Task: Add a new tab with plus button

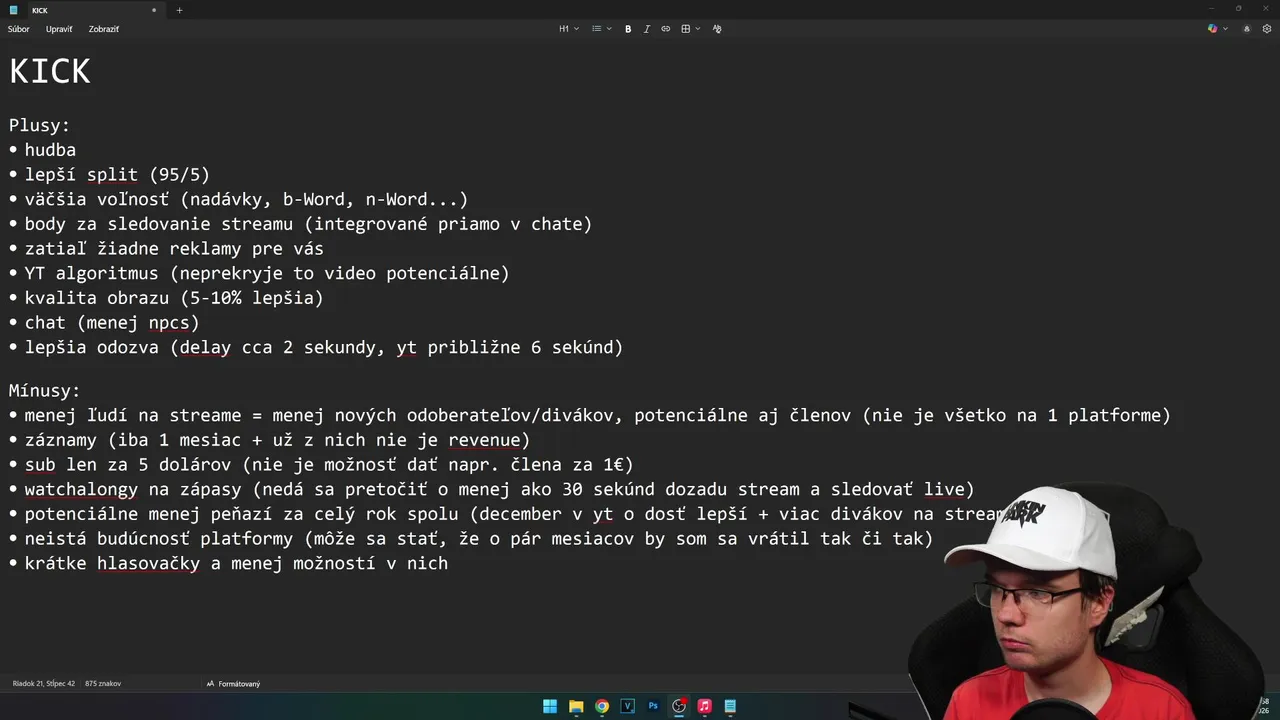Action: [x=179, y=10]
